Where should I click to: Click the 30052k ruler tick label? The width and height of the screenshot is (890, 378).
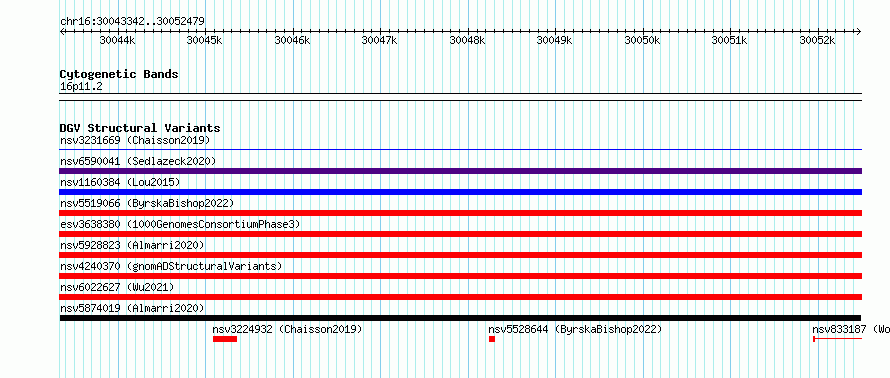818,40
